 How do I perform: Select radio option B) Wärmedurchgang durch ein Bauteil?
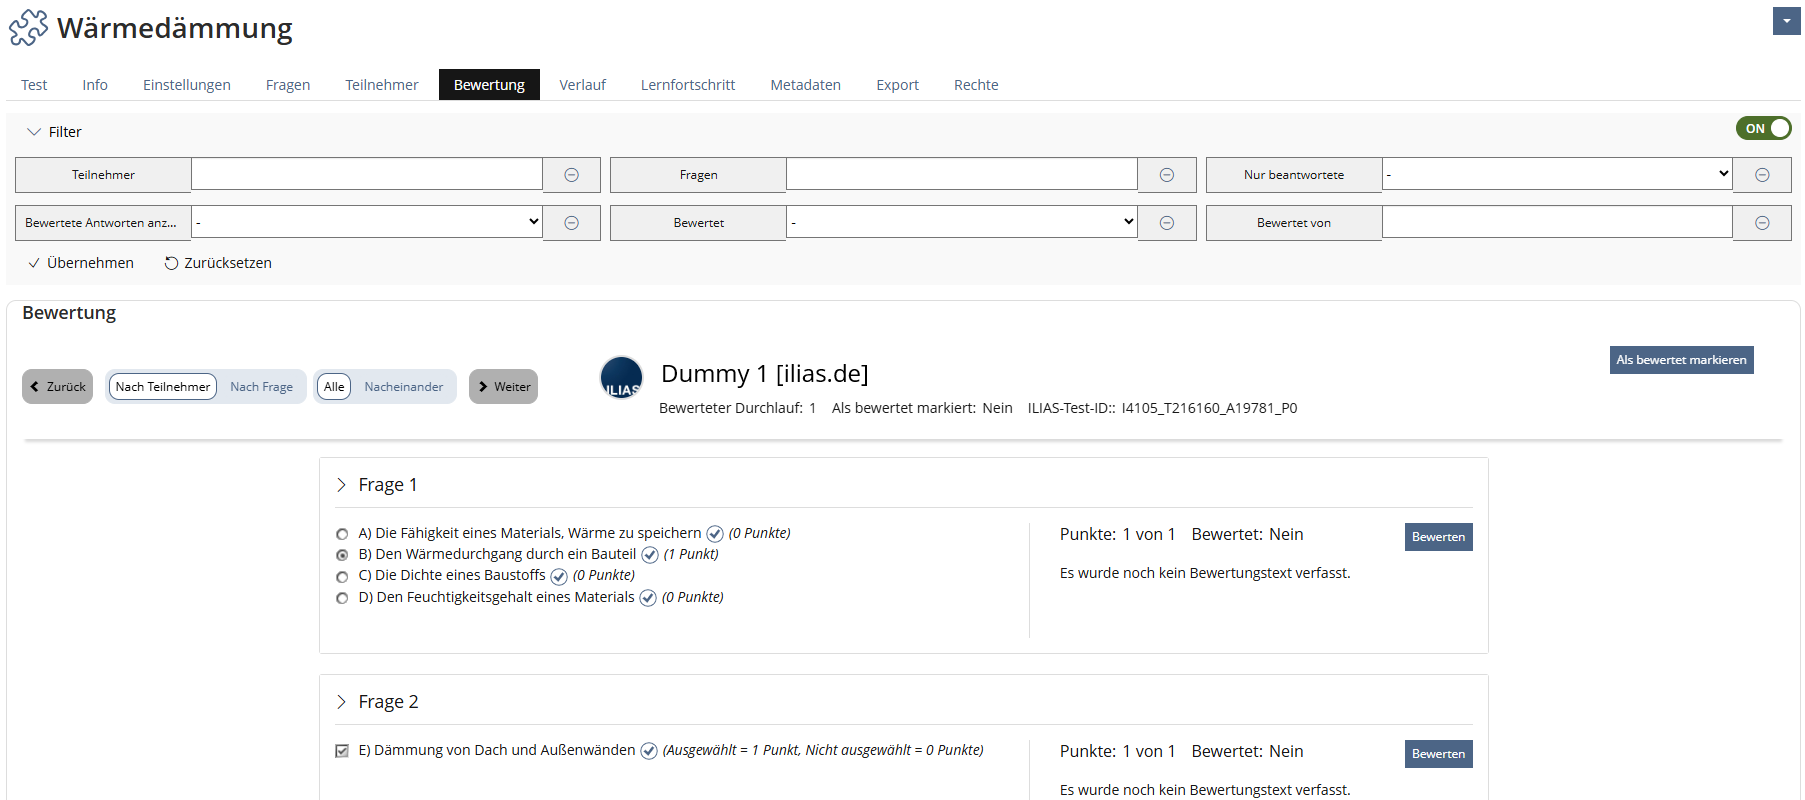pyautogui.click(x=342, y=555)
